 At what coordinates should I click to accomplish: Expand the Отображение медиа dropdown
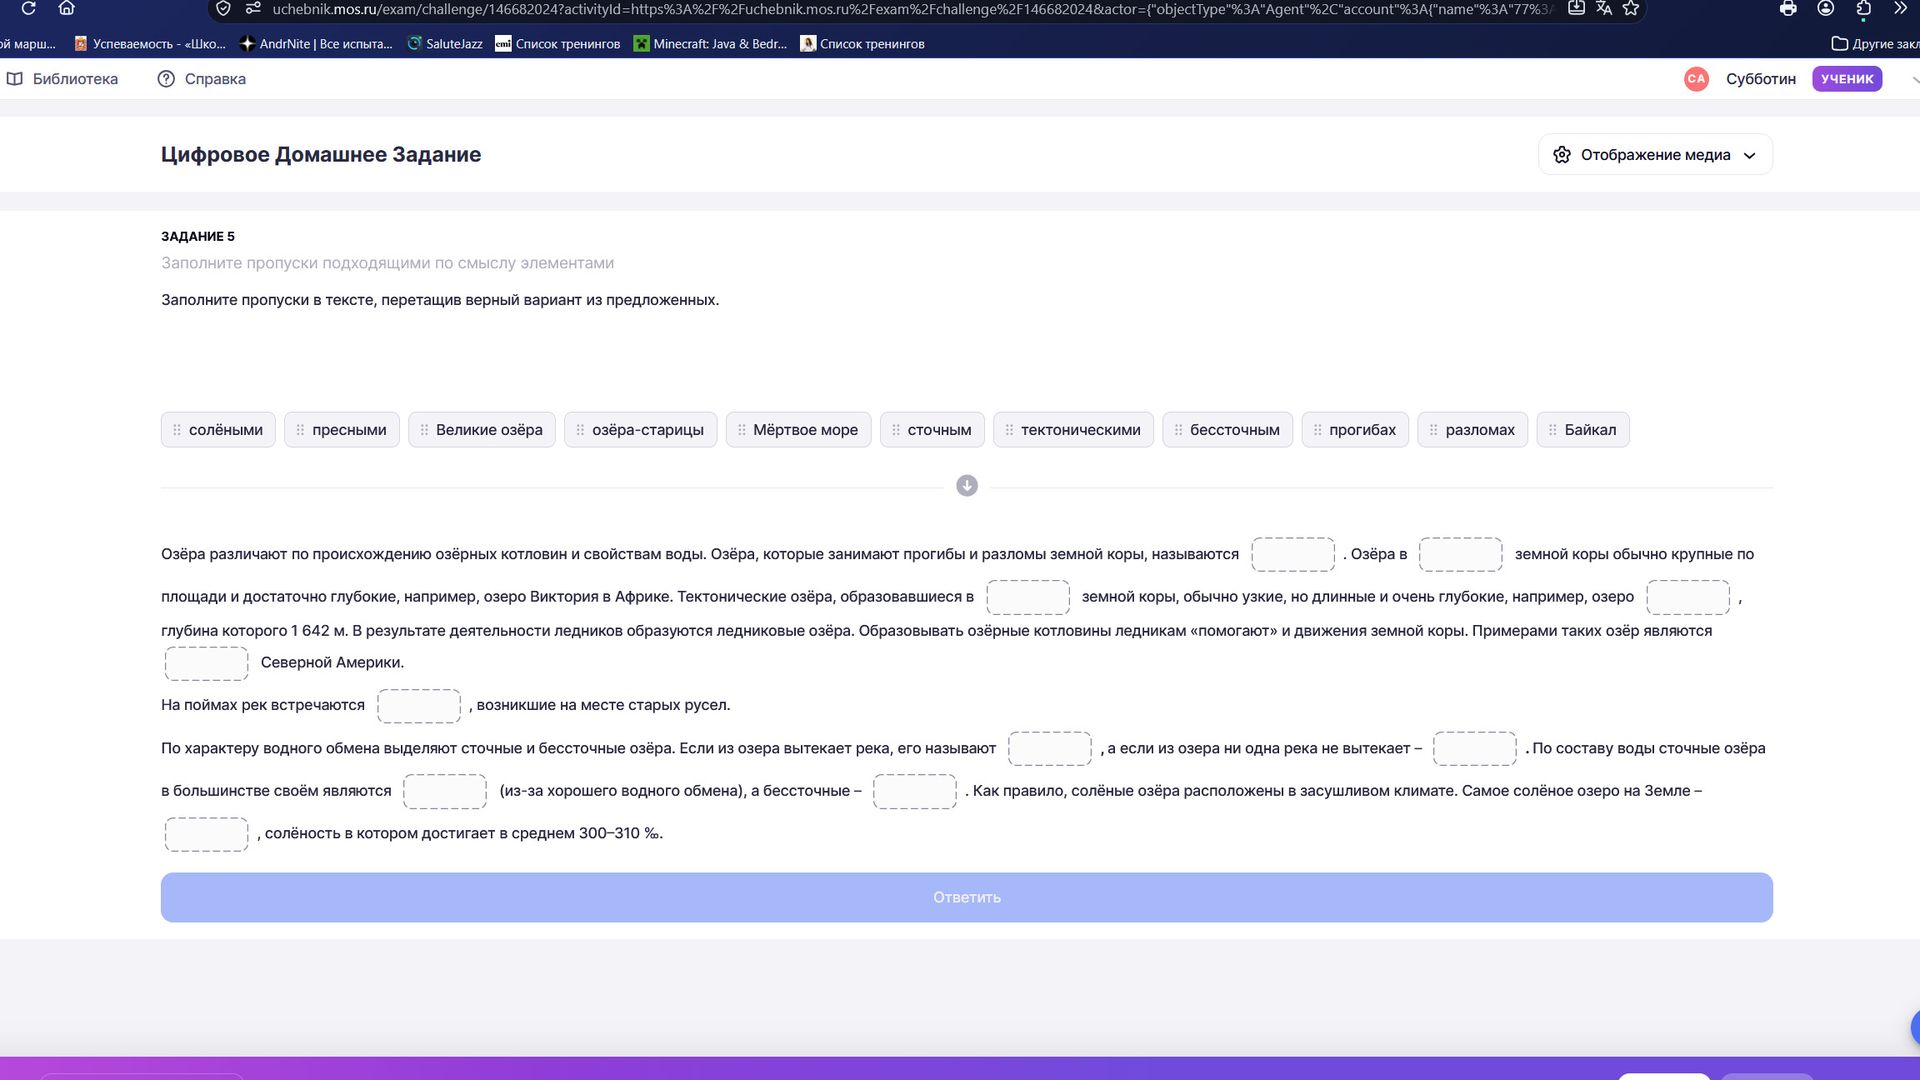pos(1655,155)
